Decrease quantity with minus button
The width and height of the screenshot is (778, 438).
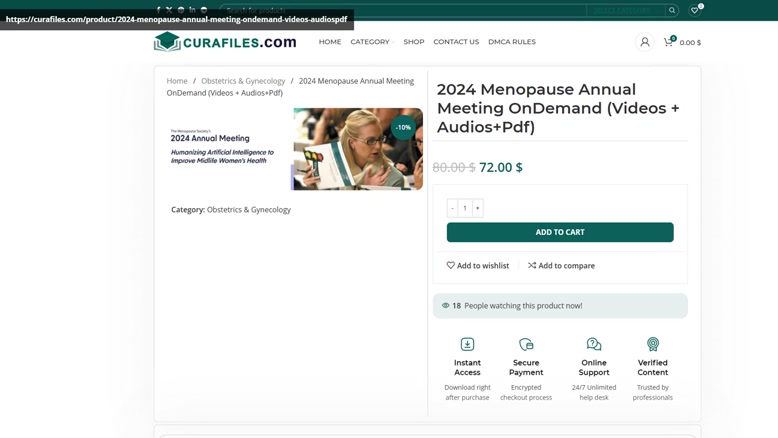click(x=453, y=208)
